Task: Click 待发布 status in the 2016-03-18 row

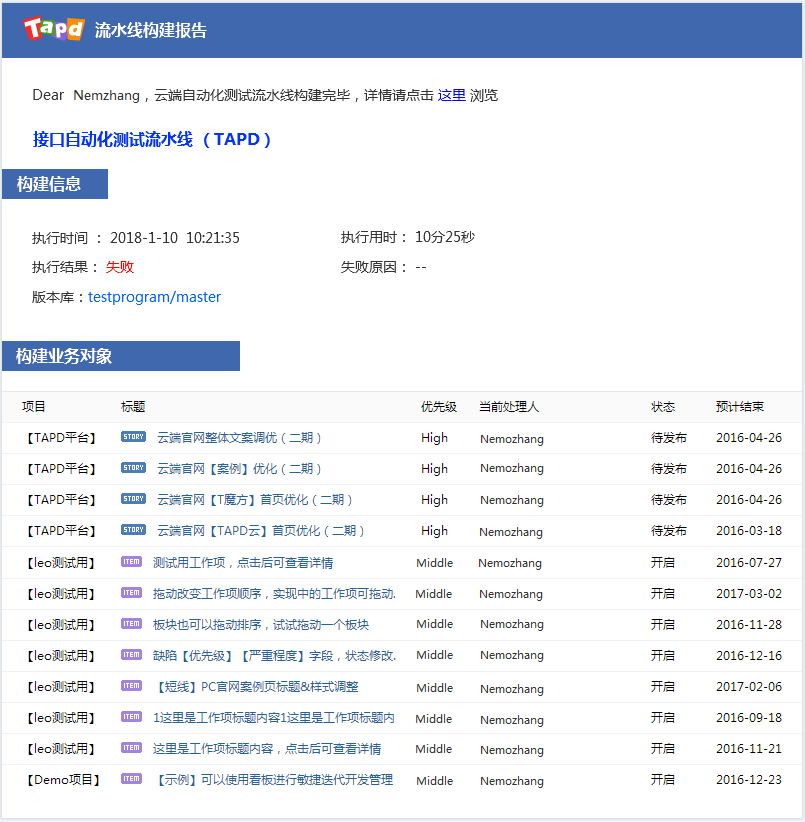Action: pos(669,531)
